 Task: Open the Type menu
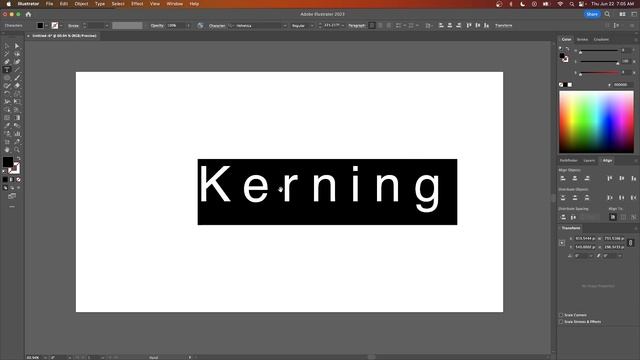[x=100, y=4]
